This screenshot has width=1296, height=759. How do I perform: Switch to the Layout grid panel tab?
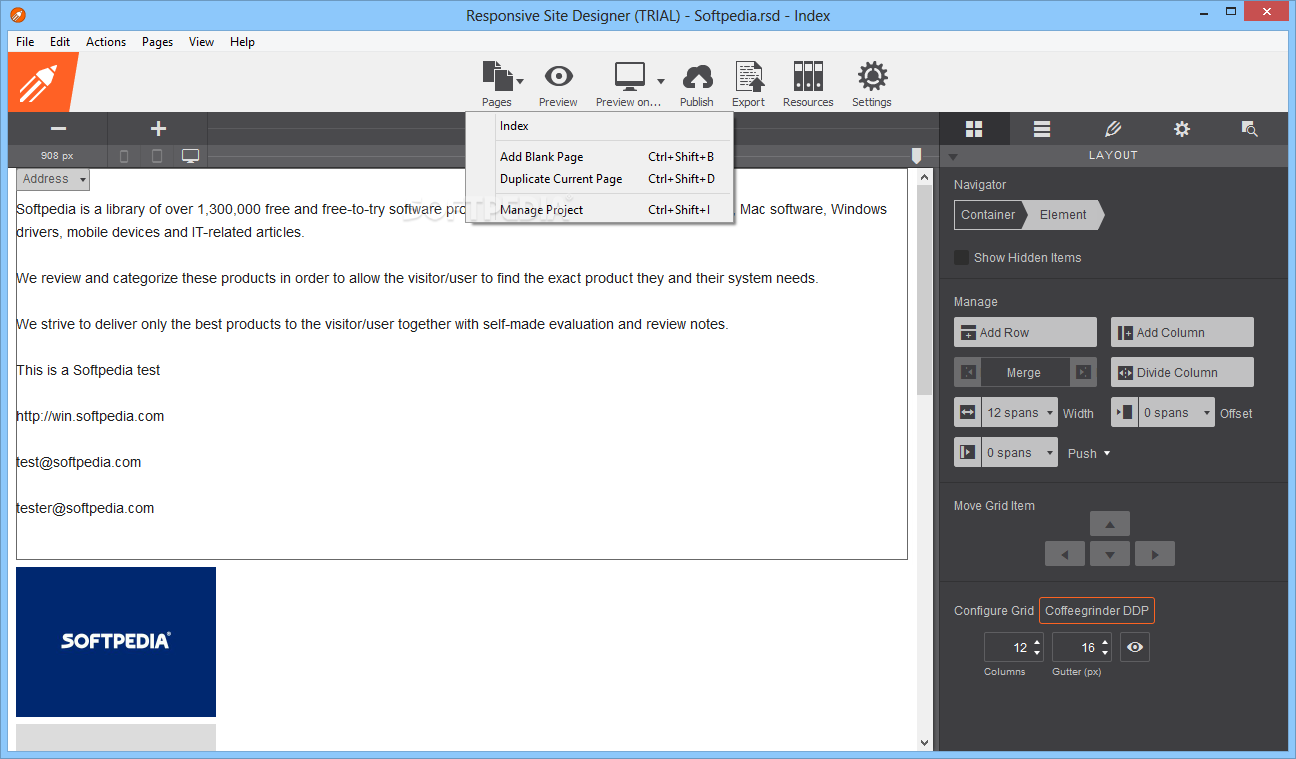coord(974,129)
